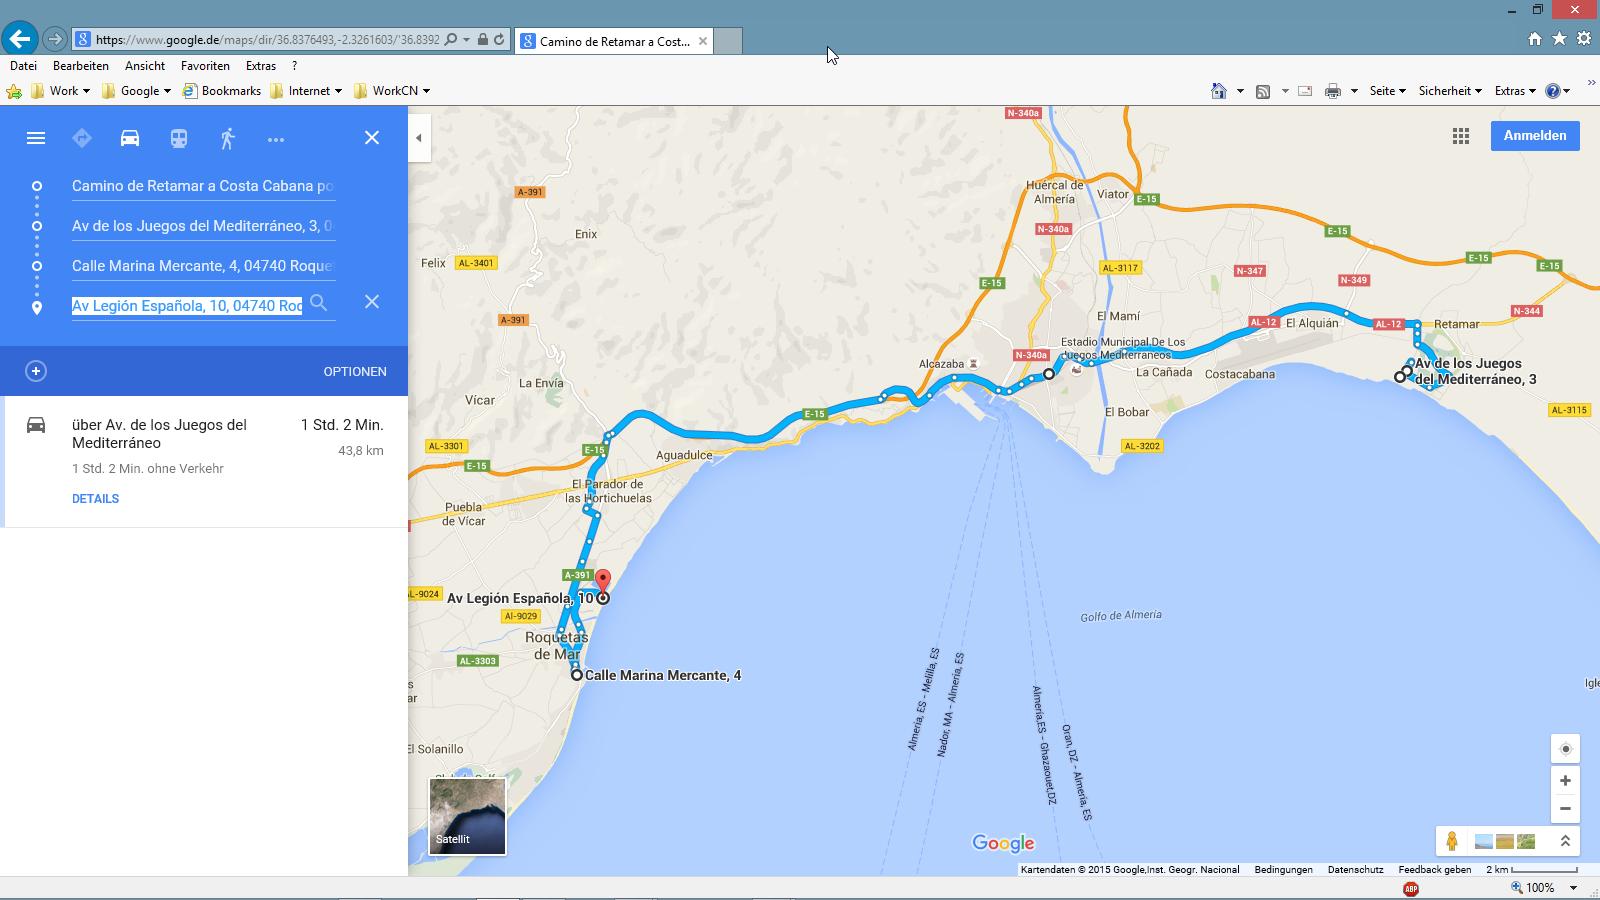The height and width of the screenshot is (900, 1600).
Task: Expand WorkCN favorites folder
Action: [x=392, y=91]
